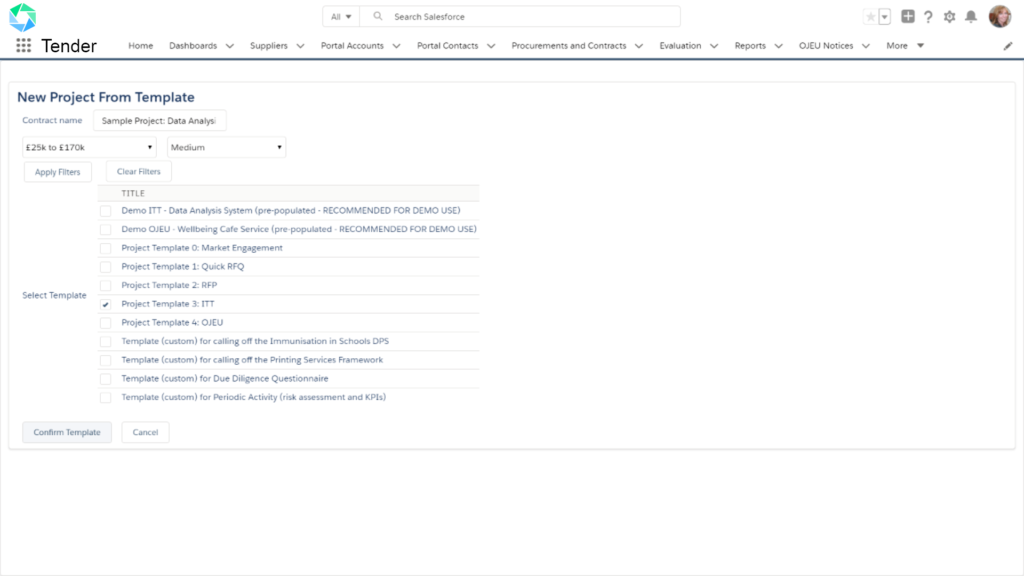
Task: Open the Medium complexity dropdown
Action: coord(225,146)
